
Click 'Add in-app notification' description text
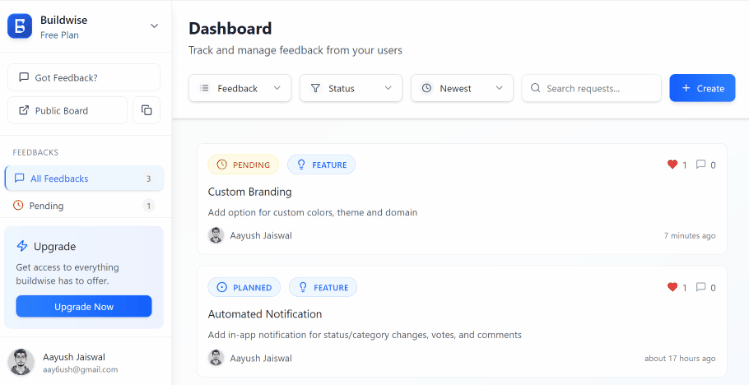pyautogui.click(x=364, y=334)
